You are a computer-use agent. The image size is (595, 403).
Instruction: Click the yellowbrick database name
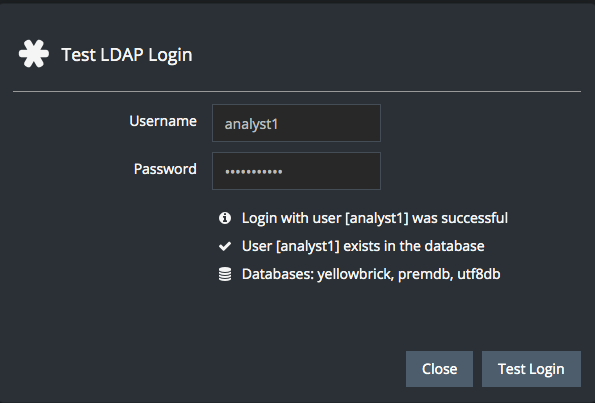coord(355,274)
